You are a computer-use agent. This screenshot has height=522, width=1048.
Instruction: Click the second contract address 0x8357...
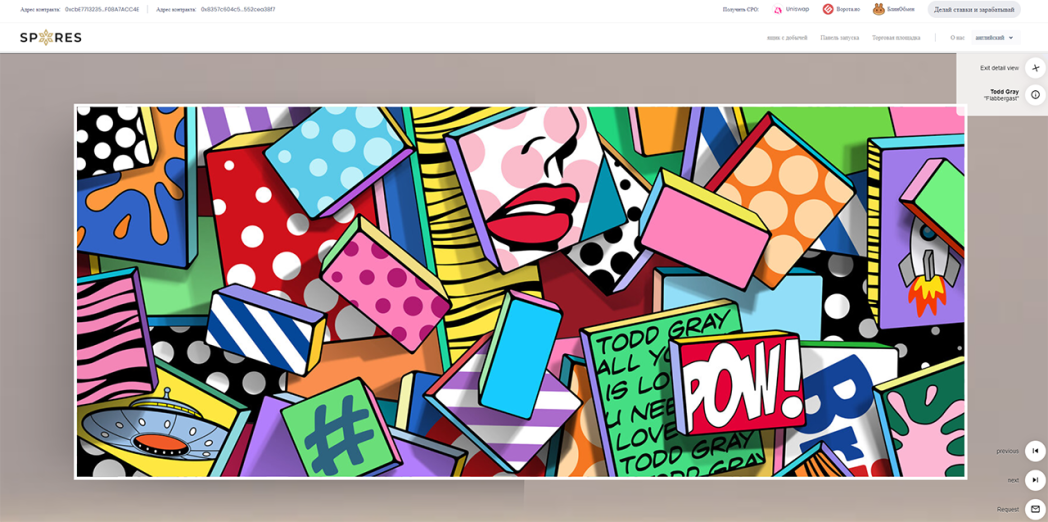pyautogui.click(x=237, y=9)
